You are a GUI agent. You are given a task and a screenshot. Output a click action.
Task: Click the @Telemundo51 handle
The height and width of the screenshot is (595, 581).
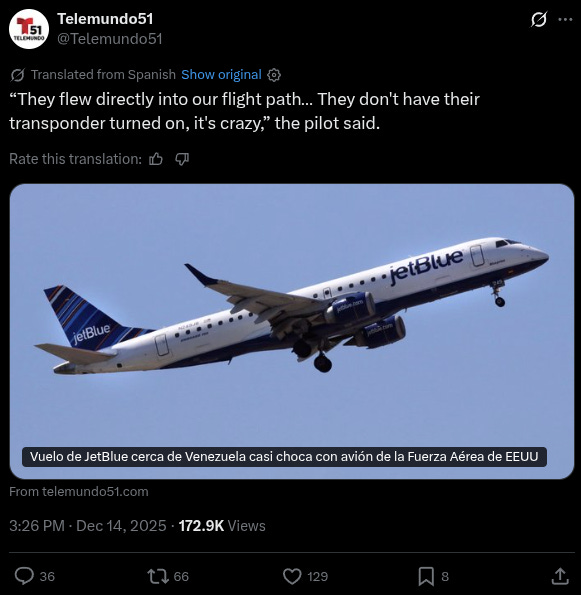(x=110, y=39)
